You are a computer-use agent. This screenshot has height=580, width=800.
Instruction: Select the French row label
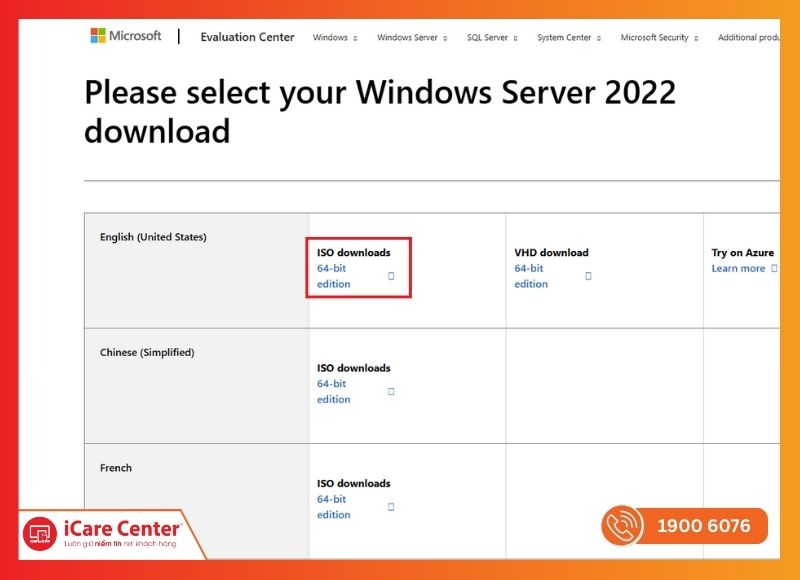point(116,468)
